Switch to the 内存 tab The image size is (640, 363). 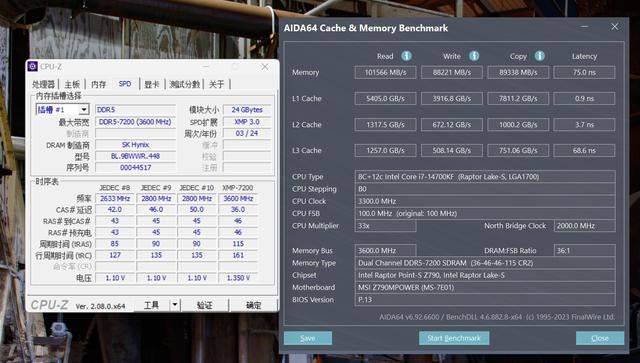98,84
